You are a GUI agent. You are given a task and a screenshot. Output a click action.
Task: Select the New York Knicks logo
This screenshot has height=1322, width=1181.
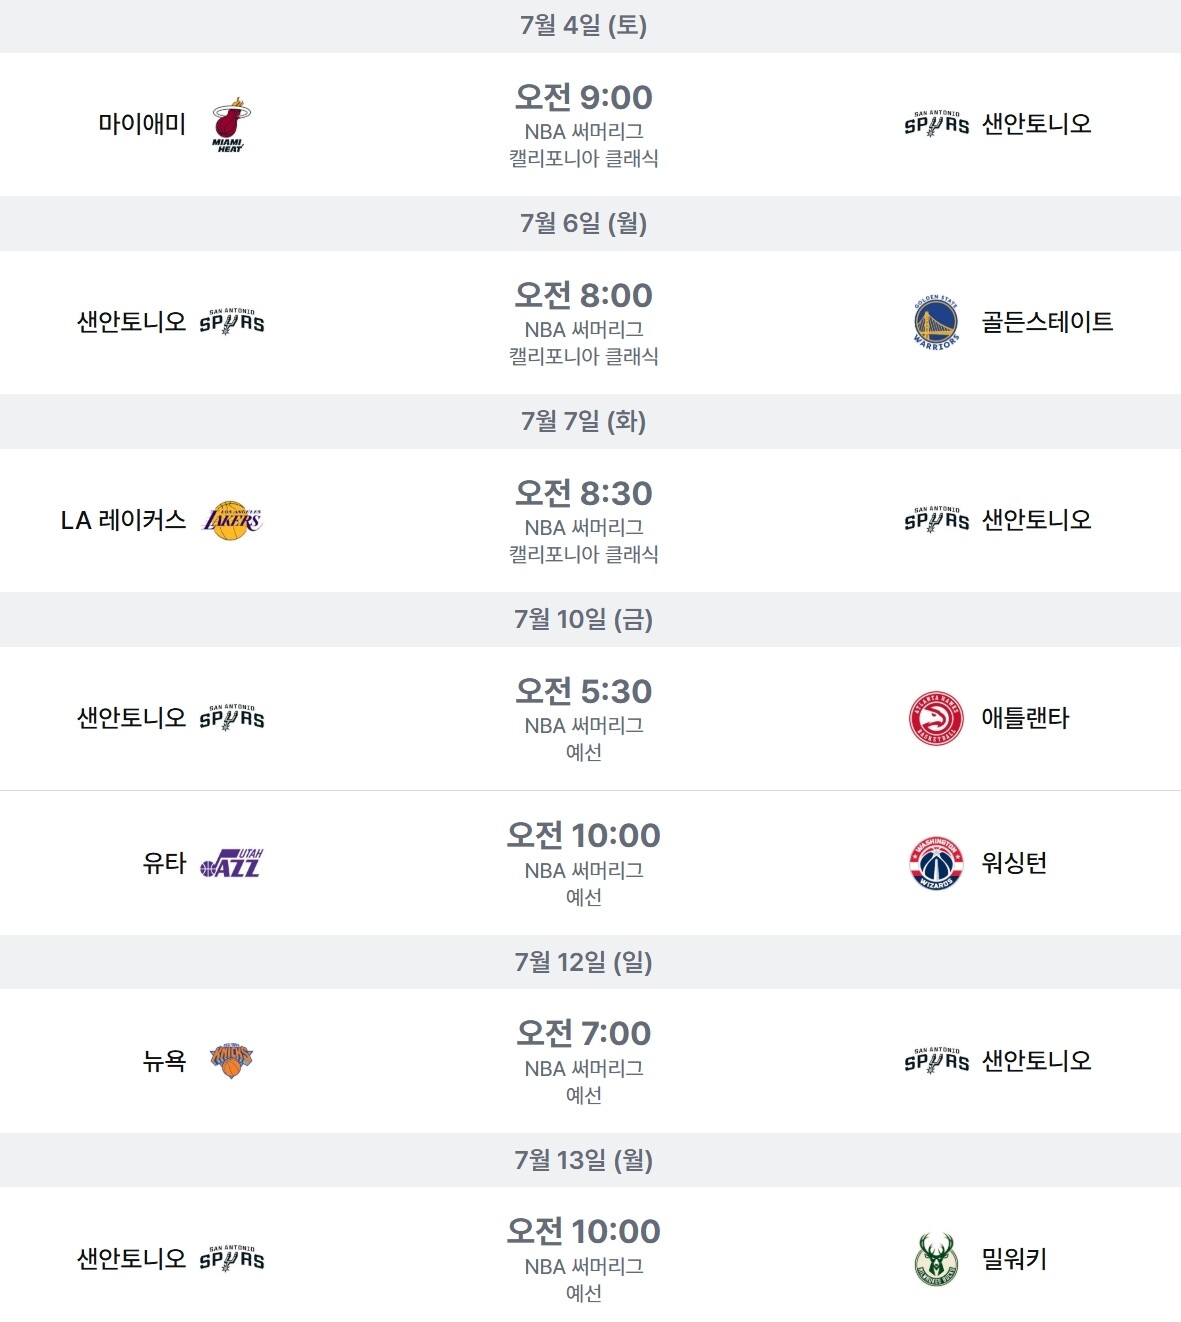tap(232, 1061)
